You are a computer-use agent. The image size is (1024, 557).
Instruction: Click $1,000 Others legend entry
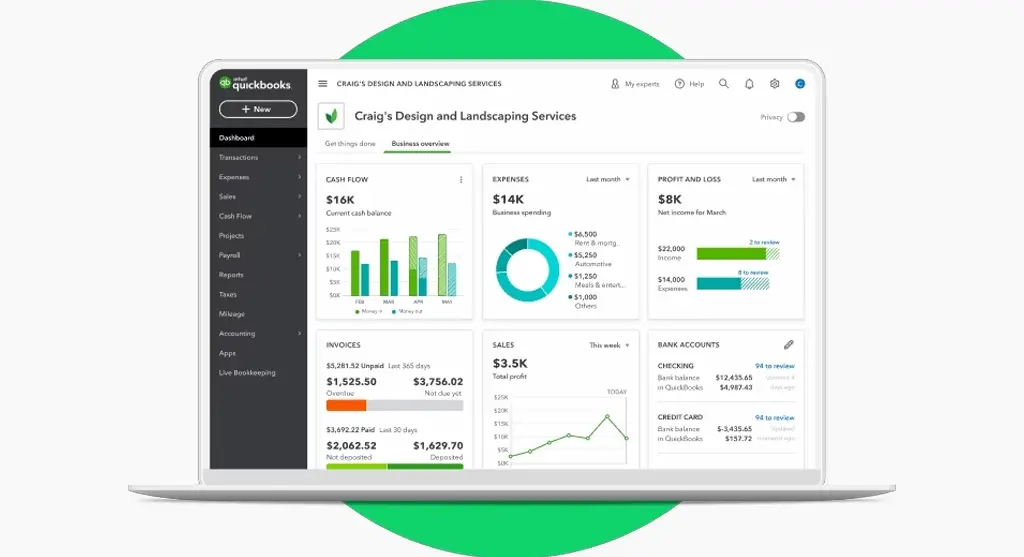click(x=583, y=301)
